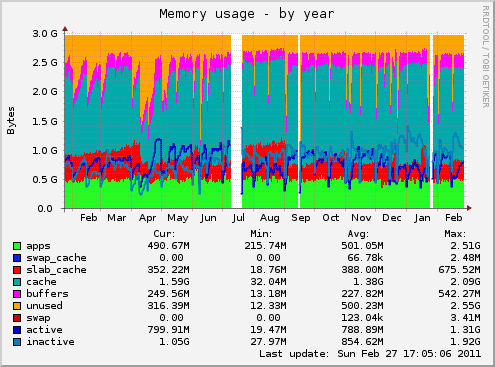The height and width of the screenshot is (367, 495).
Task: Click the chart title 'Memory usage - by year'
Action: click(x=247, y=14)
